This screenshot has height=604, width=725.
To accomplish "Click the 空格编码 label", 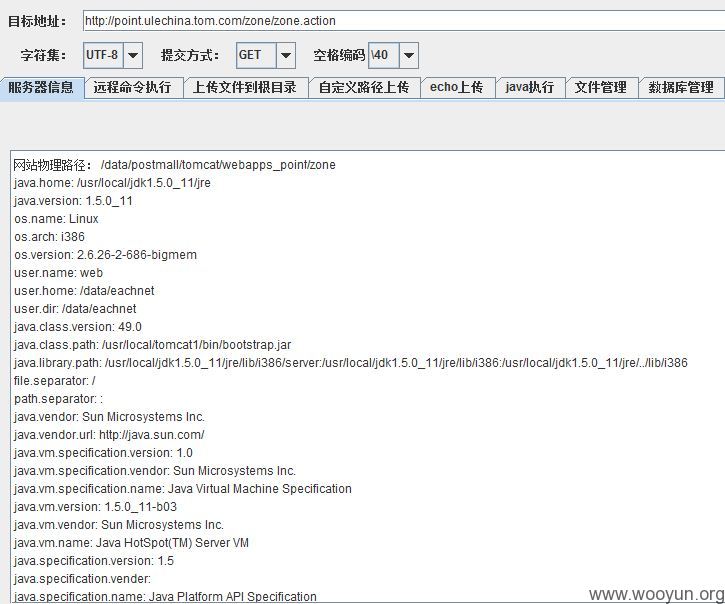I will (x=339, y=55).
